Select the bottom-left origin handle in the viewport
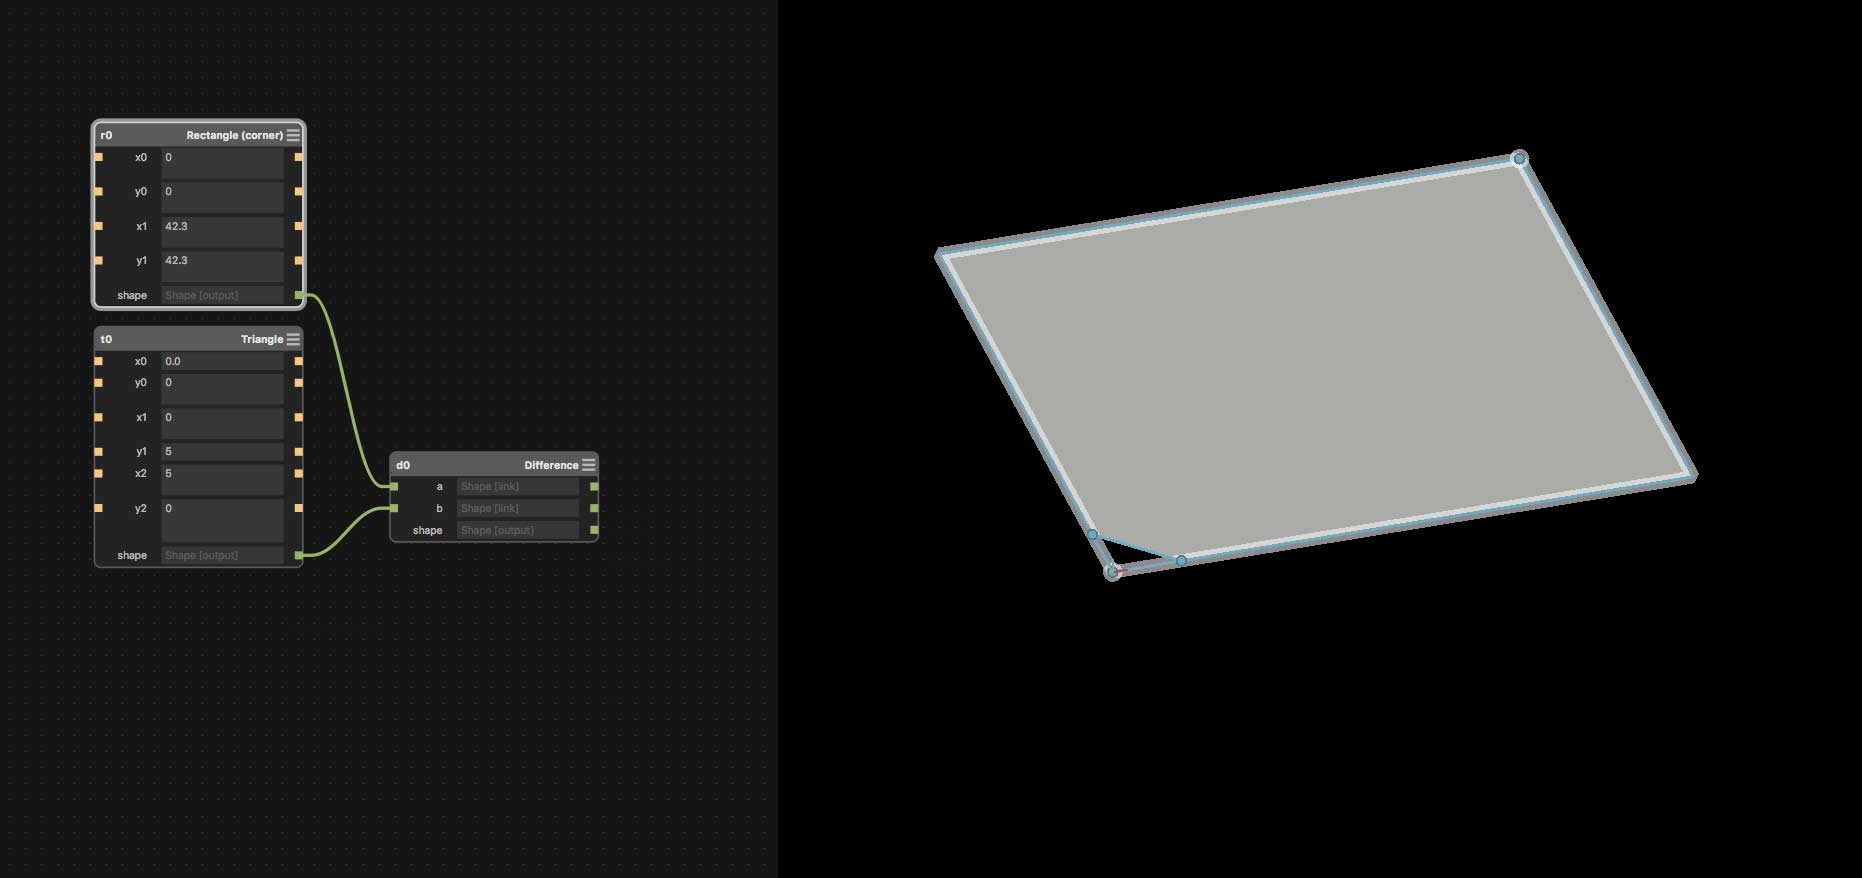 pos(1112,572)
